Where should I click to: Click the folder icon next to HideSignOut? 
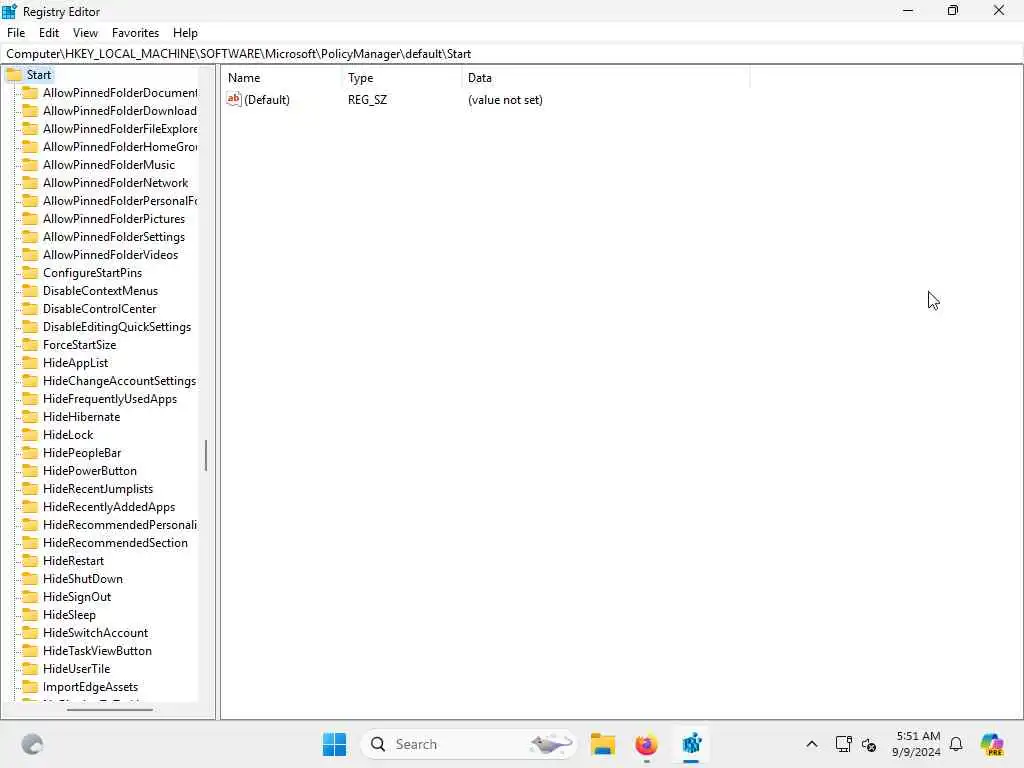tap(30, 596)
